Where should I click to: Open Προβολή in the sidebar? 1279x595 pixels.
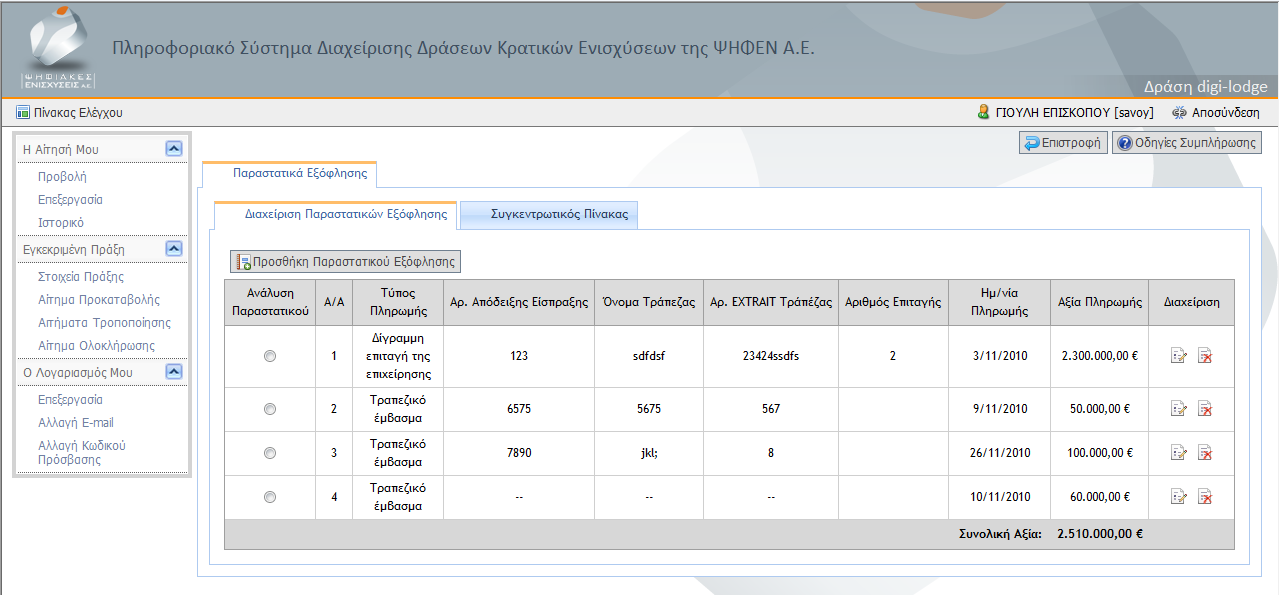pos(62,176)
